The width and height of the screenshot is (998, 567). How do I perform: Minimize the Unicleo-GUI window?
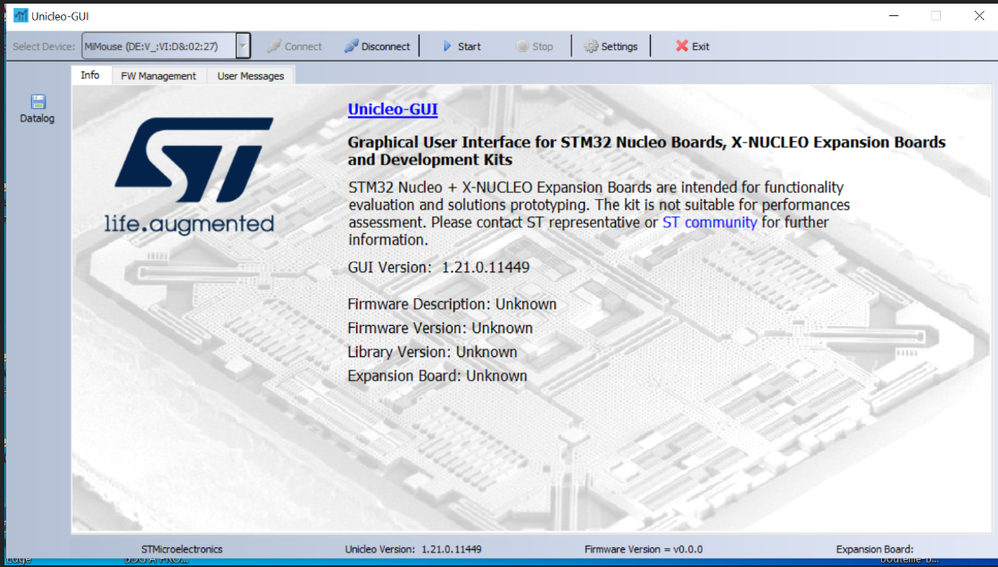pos(894,15)
